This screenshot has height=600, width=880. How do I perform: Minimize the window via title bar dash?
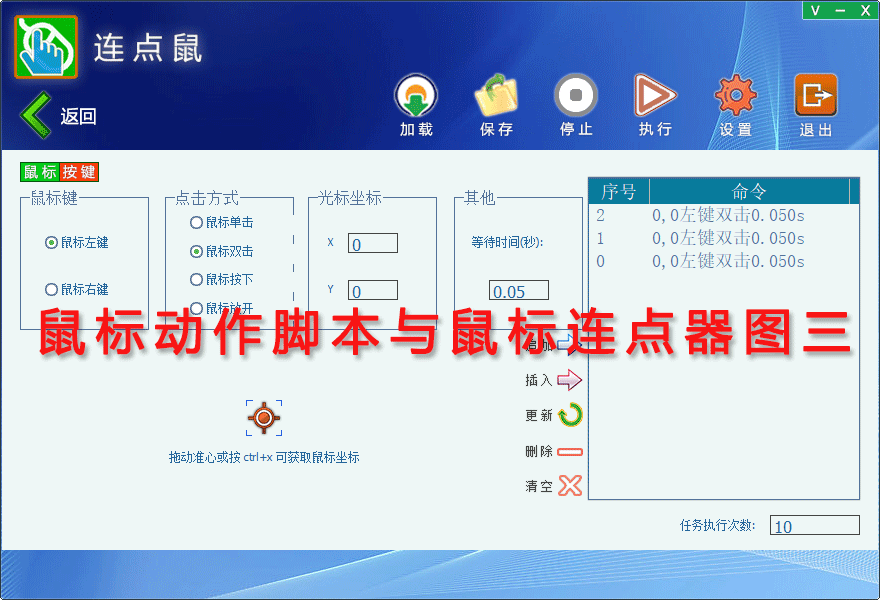point(840,10)
